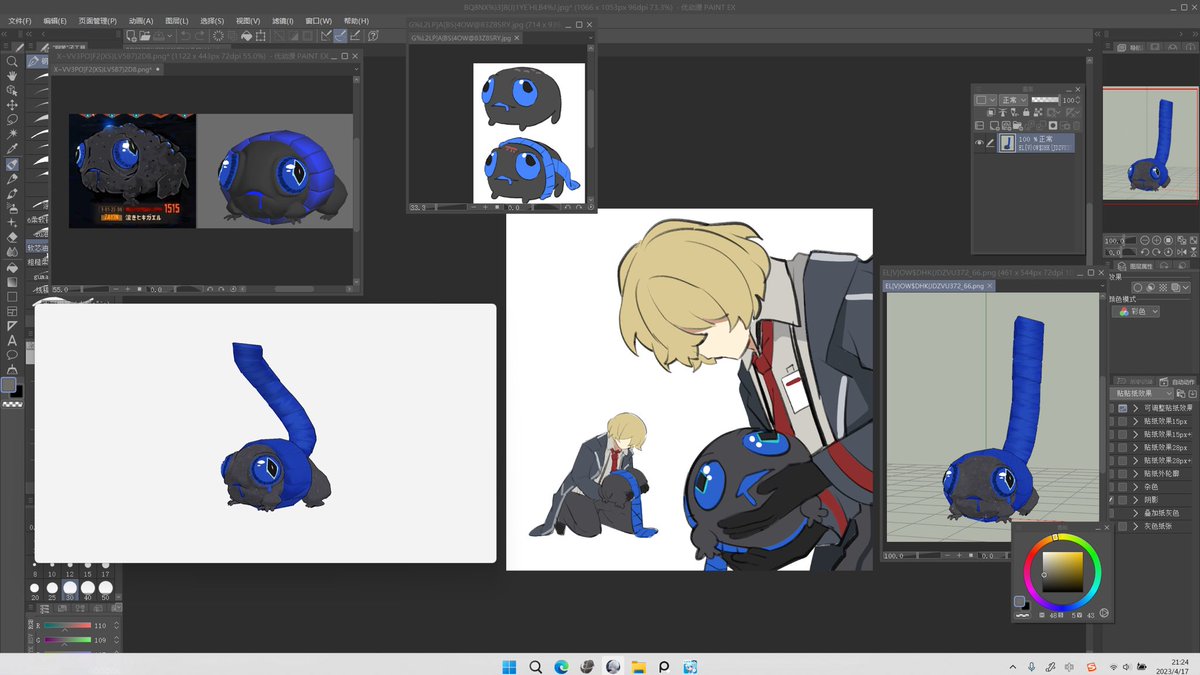Viewport: 1200px width, 675px height.
Task: Open the 贴贴纸效果 action set dropdown
Action: [1141, 393]
